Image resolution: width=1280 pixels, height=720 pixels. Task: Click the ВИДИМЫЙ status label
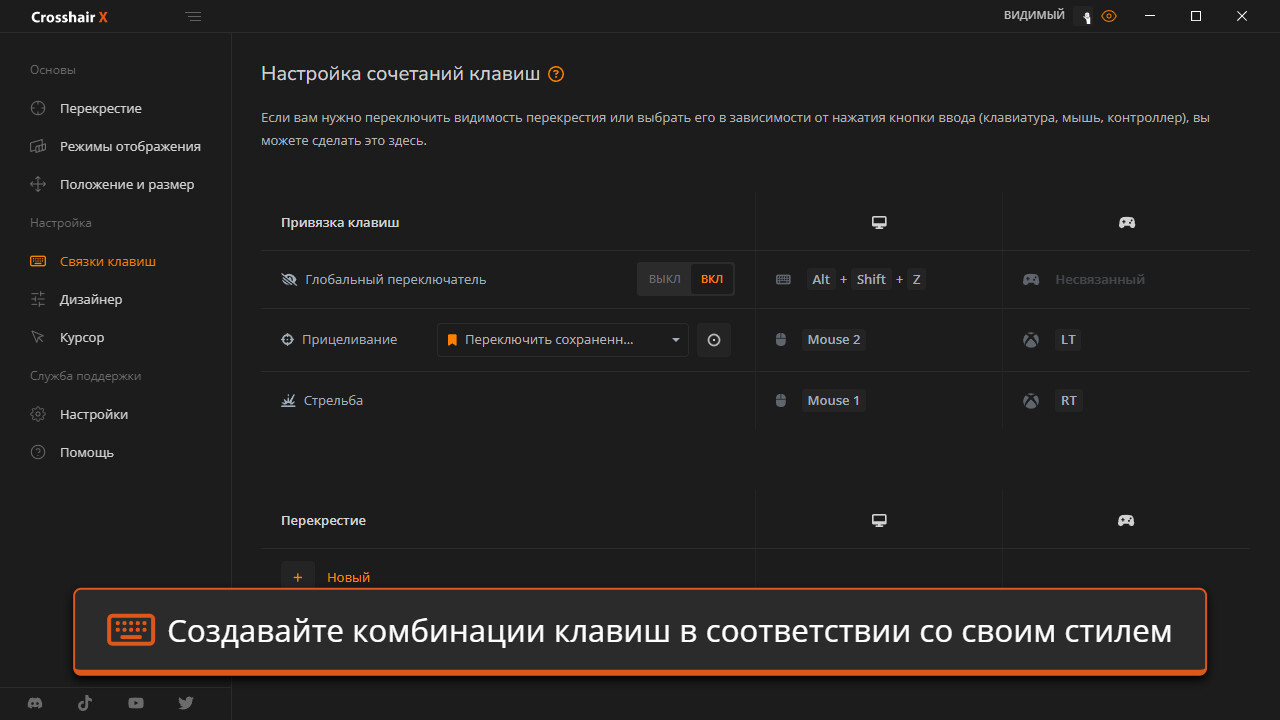(x=1034, y=15)
